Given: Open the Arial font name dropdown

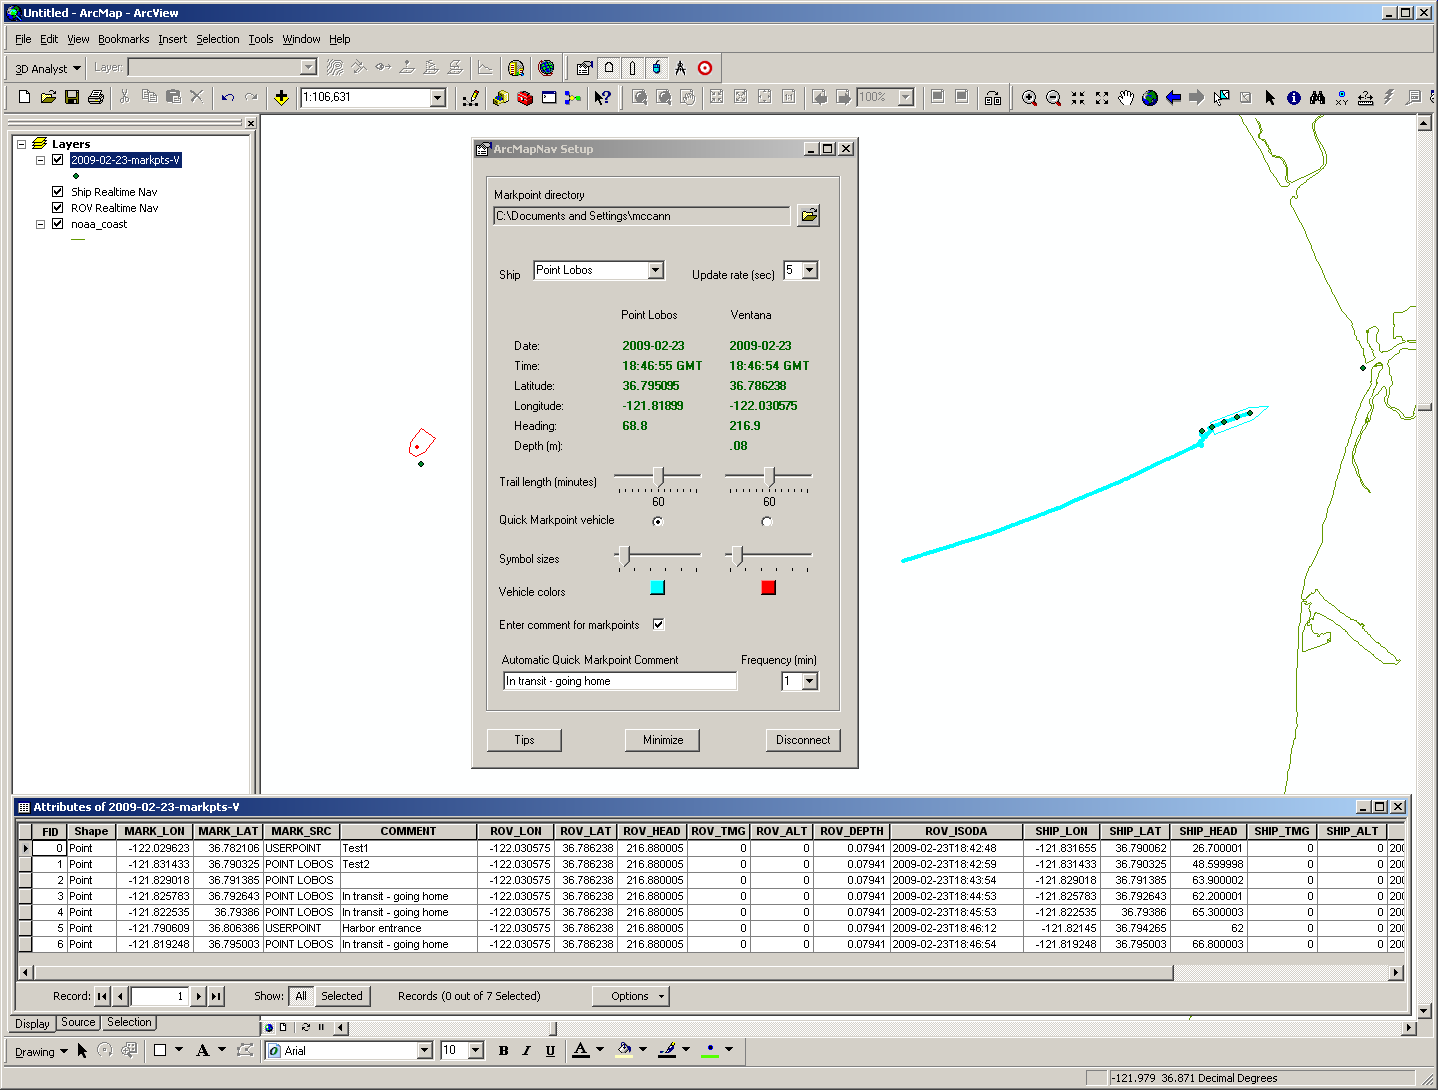Looking at the screenshot, I should 424,1050.
